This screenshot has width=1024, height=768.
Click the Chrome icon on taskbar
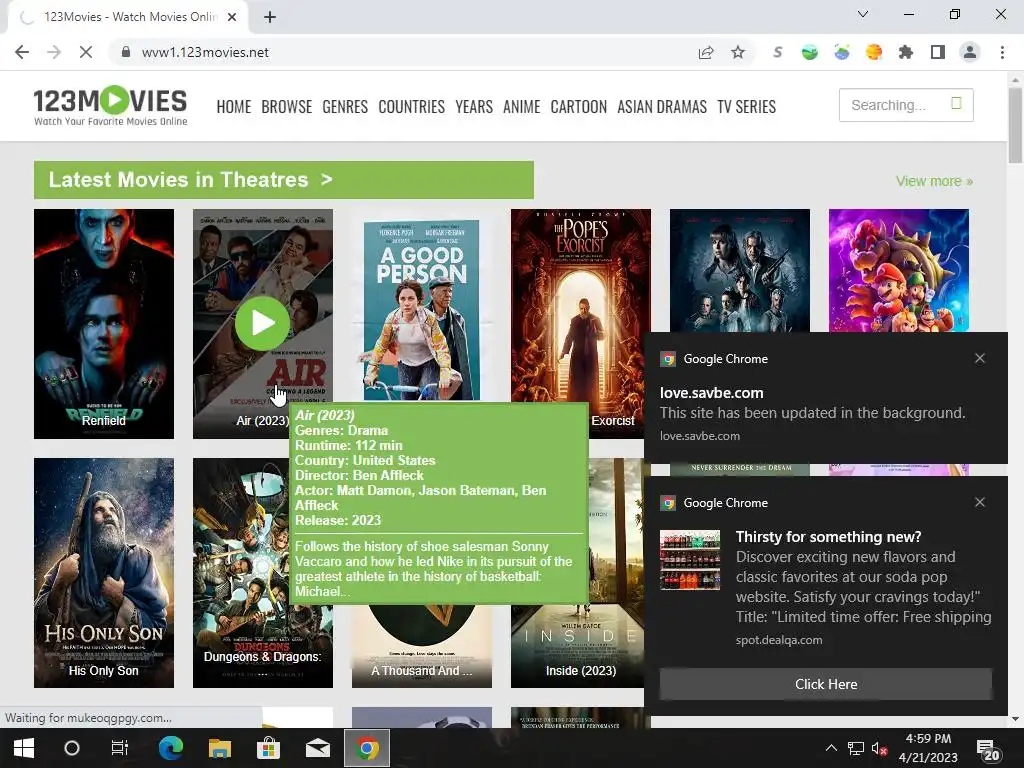tap(367, 748)
